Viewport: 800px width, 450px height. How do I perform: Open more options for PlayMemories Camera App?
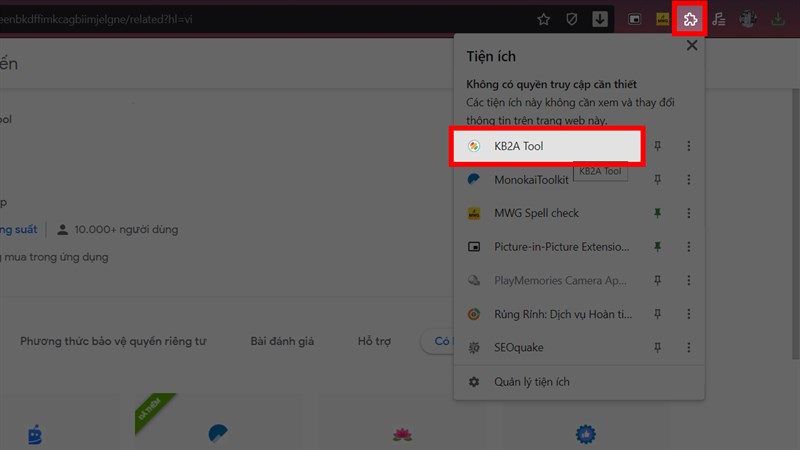[x=689, y=281]
